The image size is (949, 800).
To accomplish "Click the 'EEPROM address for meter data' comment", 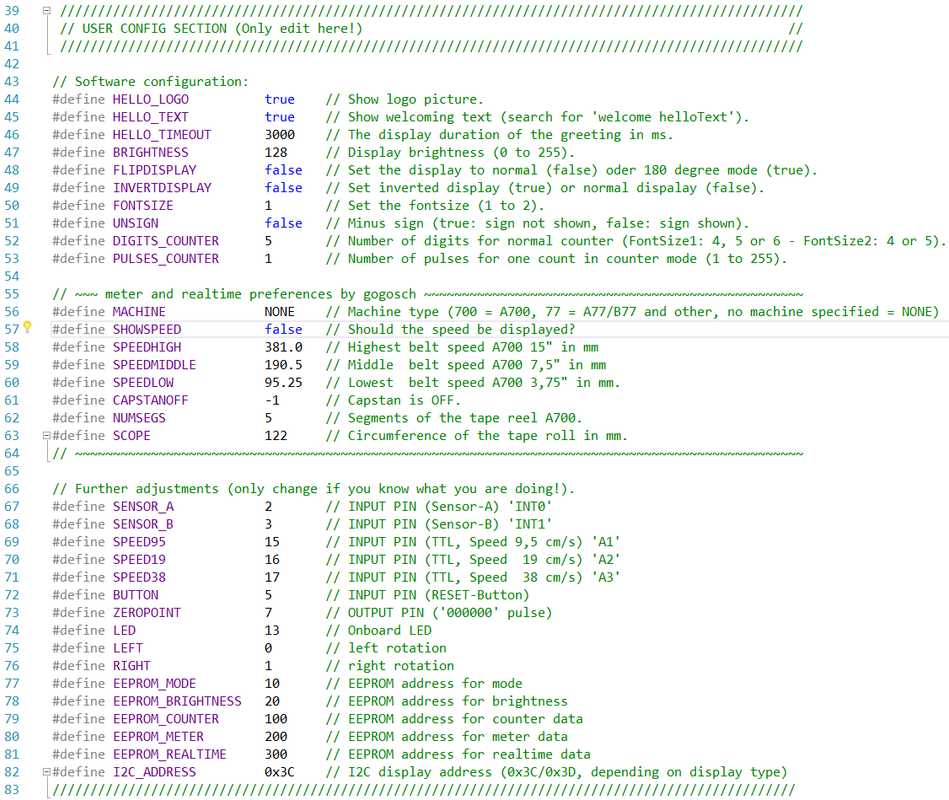I will click(447, 736).
